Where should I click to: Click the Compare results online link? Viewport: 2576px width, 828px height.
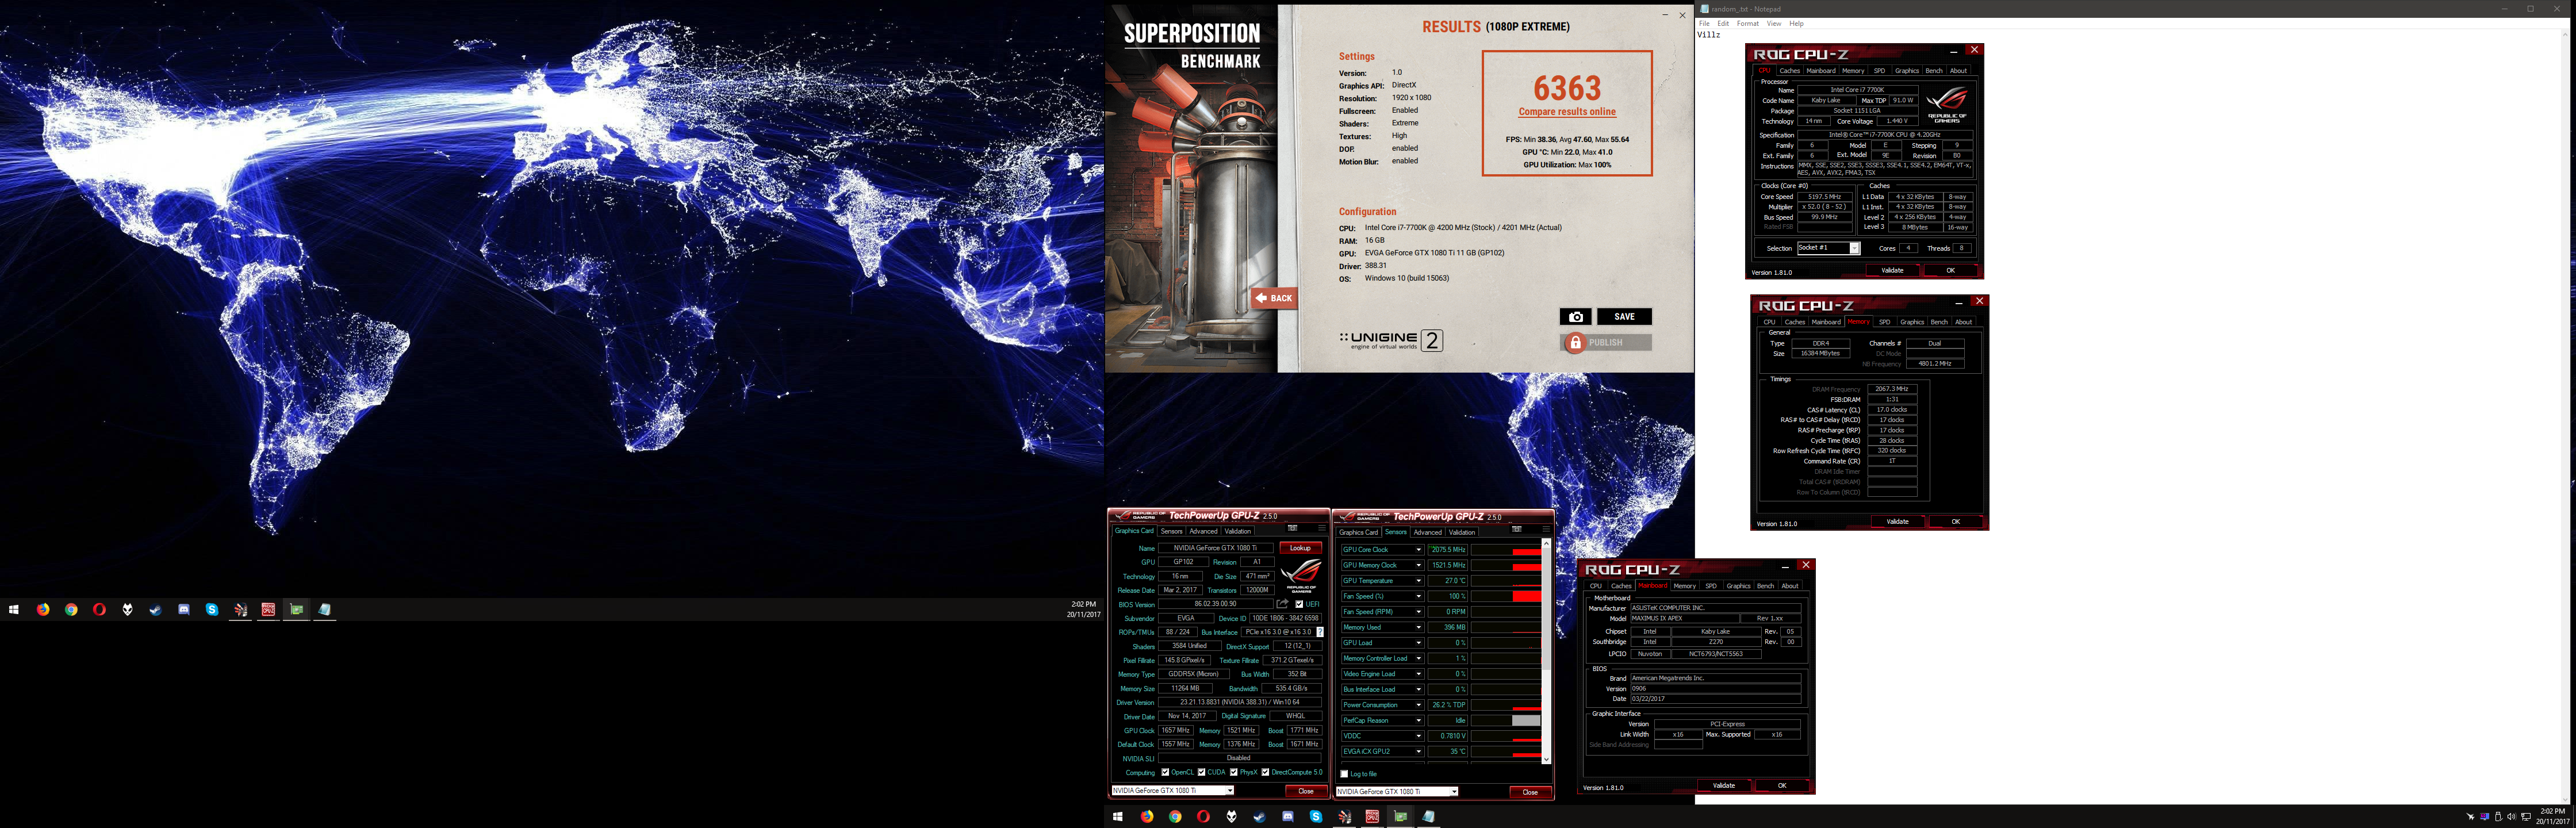click(x=1567, y=112)
